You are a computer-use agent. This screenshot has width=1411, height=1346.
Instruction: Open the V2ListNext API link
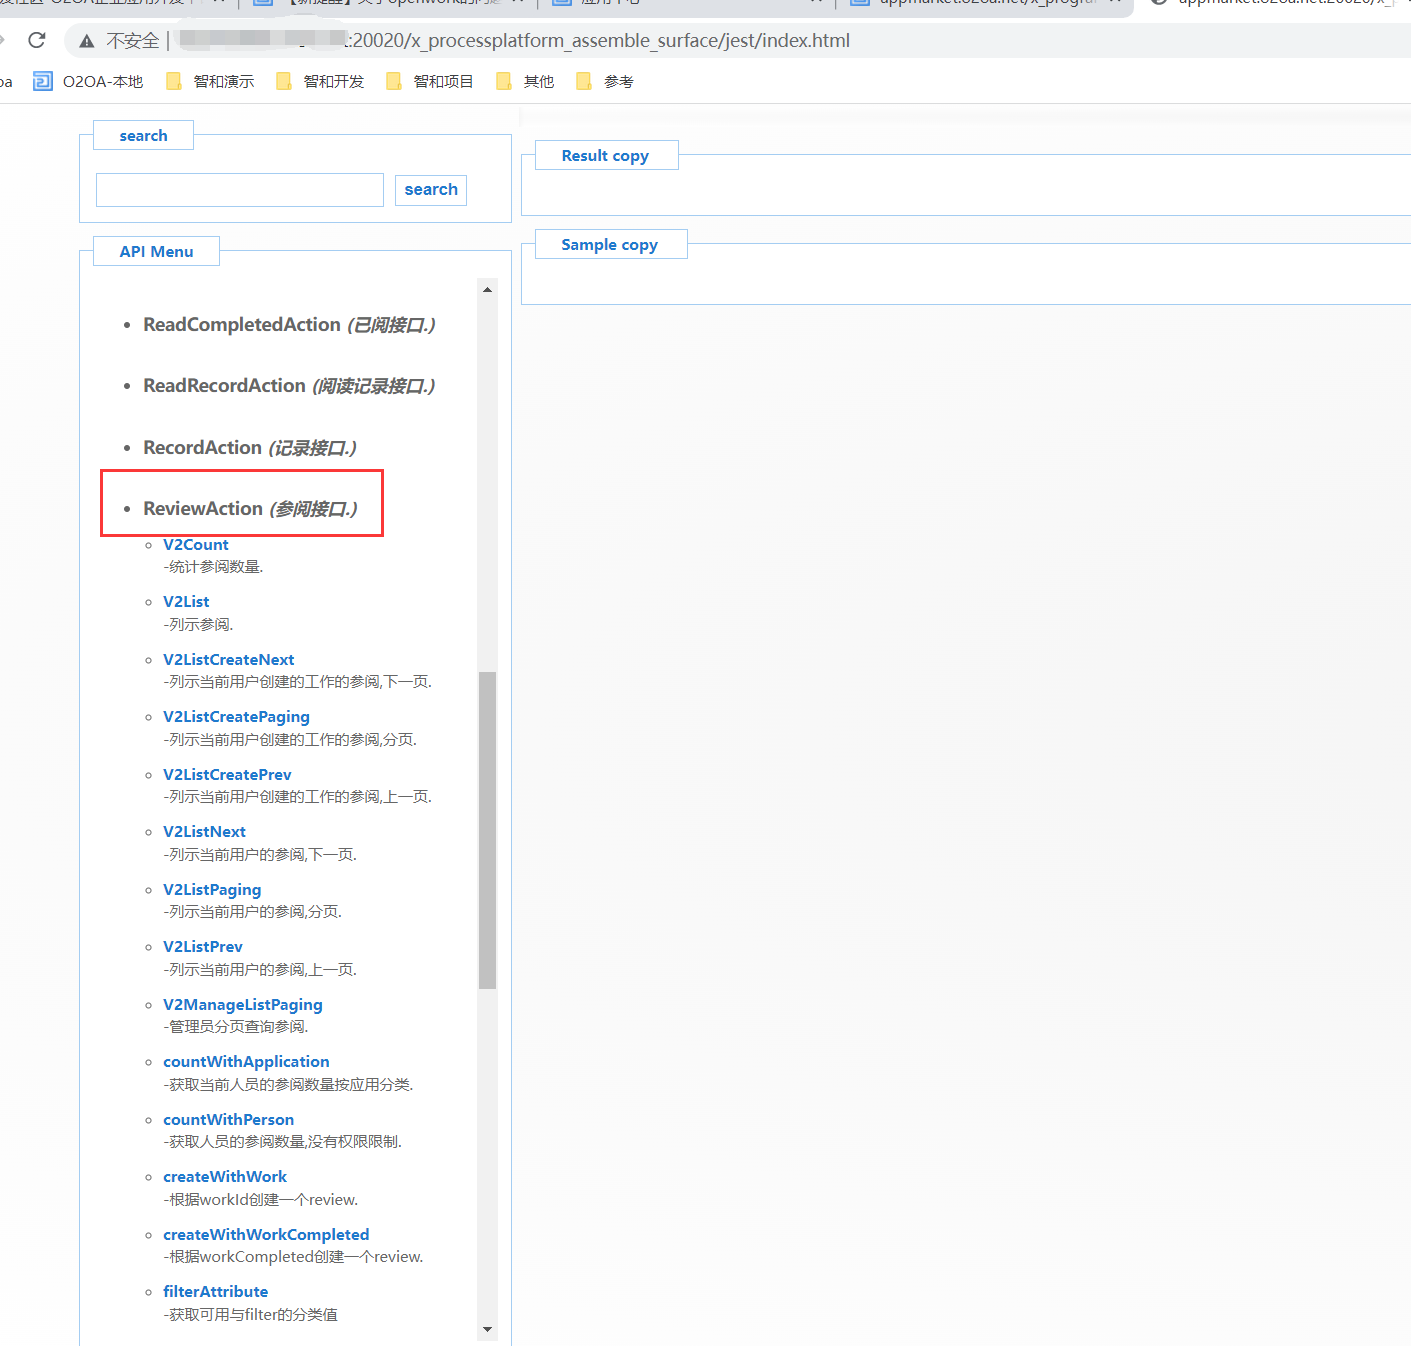[204, 832]
